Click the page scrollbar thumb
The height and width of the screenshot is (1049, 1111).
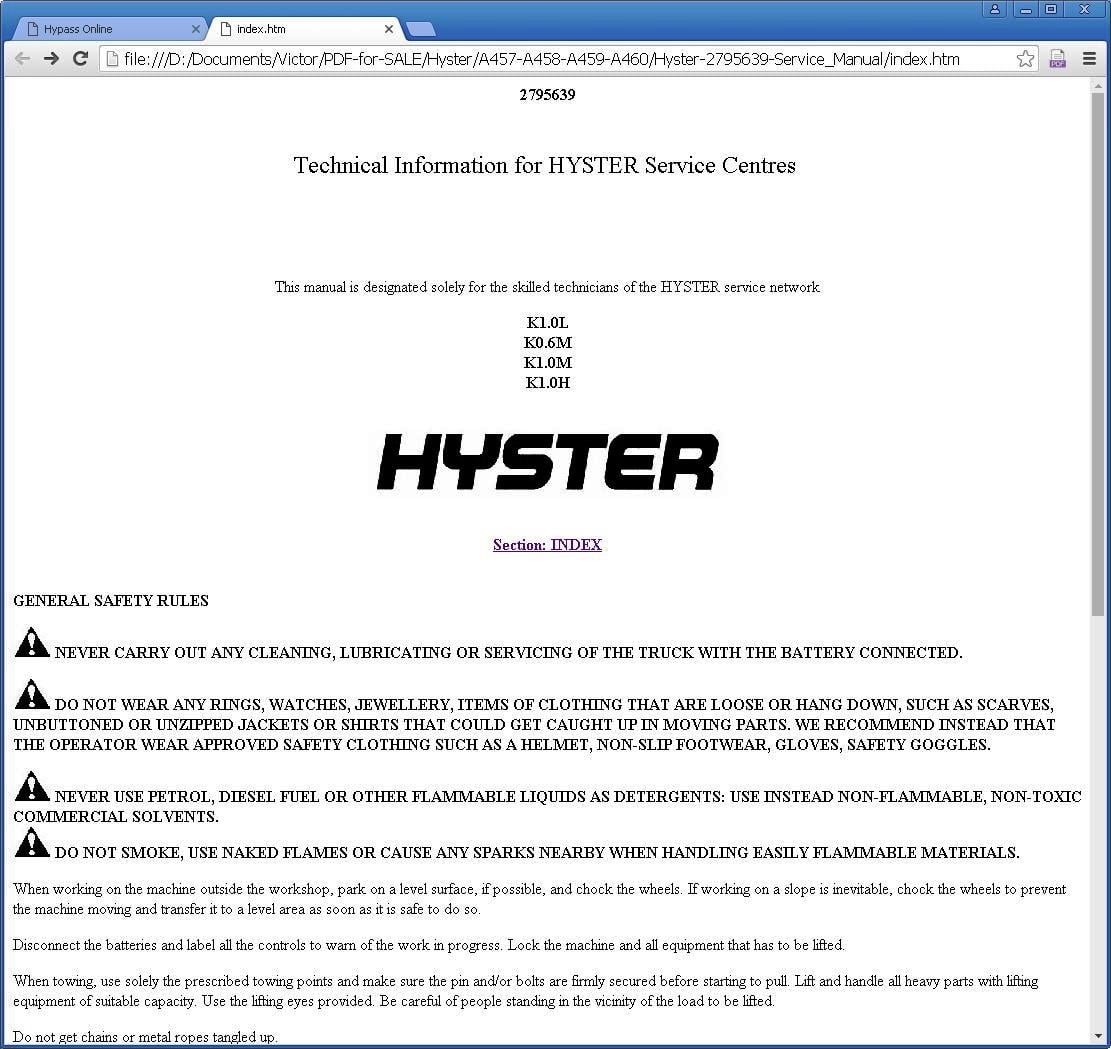tap(1098, 353)
